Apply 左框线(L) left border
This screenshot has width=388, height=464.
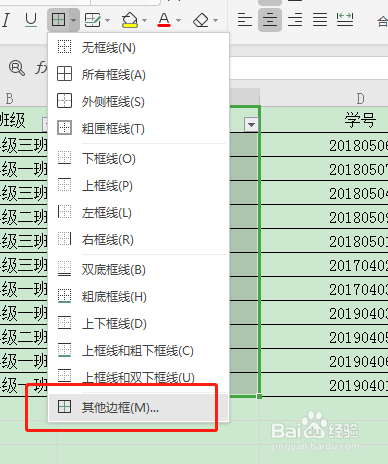pos(139,212)
